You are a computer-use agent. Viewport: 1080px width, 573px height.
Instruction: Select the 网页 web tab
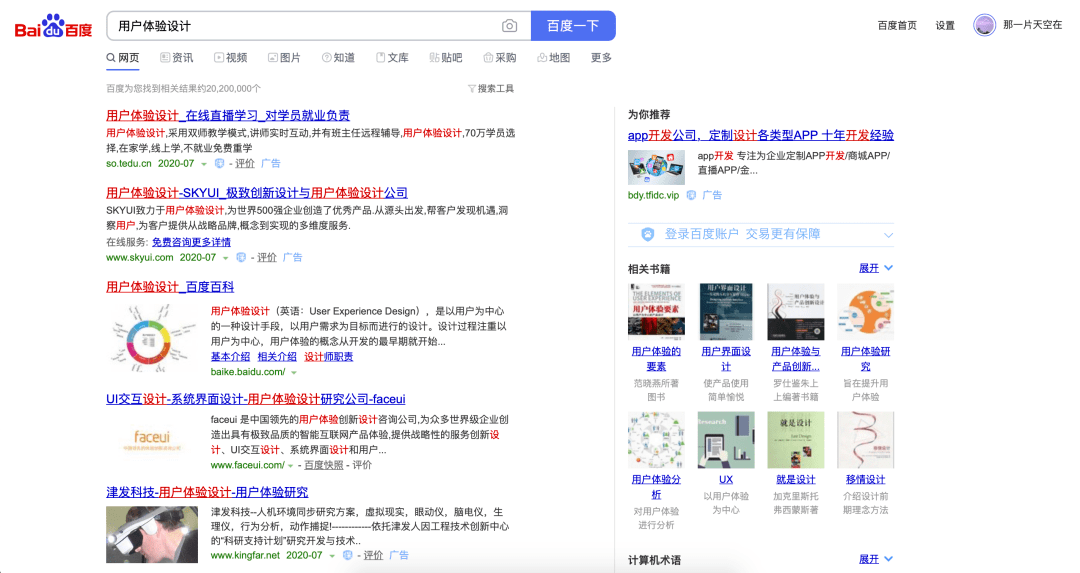coord(123,58)
